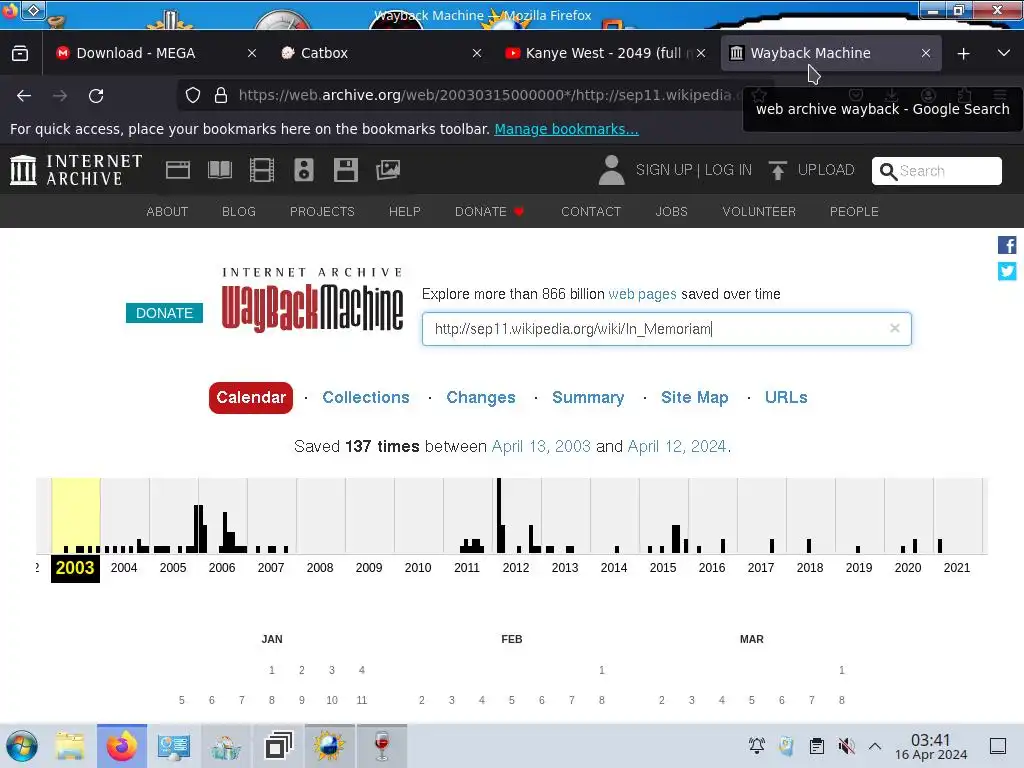Click the teal DONATE button
This screenshot has width=1024, height=768.
(x=164, y=313)
